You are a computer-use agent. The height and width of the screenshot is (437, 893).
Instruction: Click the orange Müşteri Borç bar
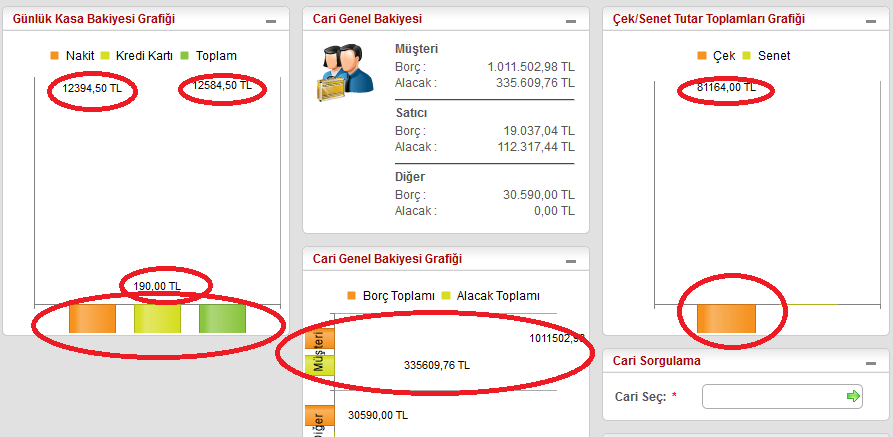[319, 338]
